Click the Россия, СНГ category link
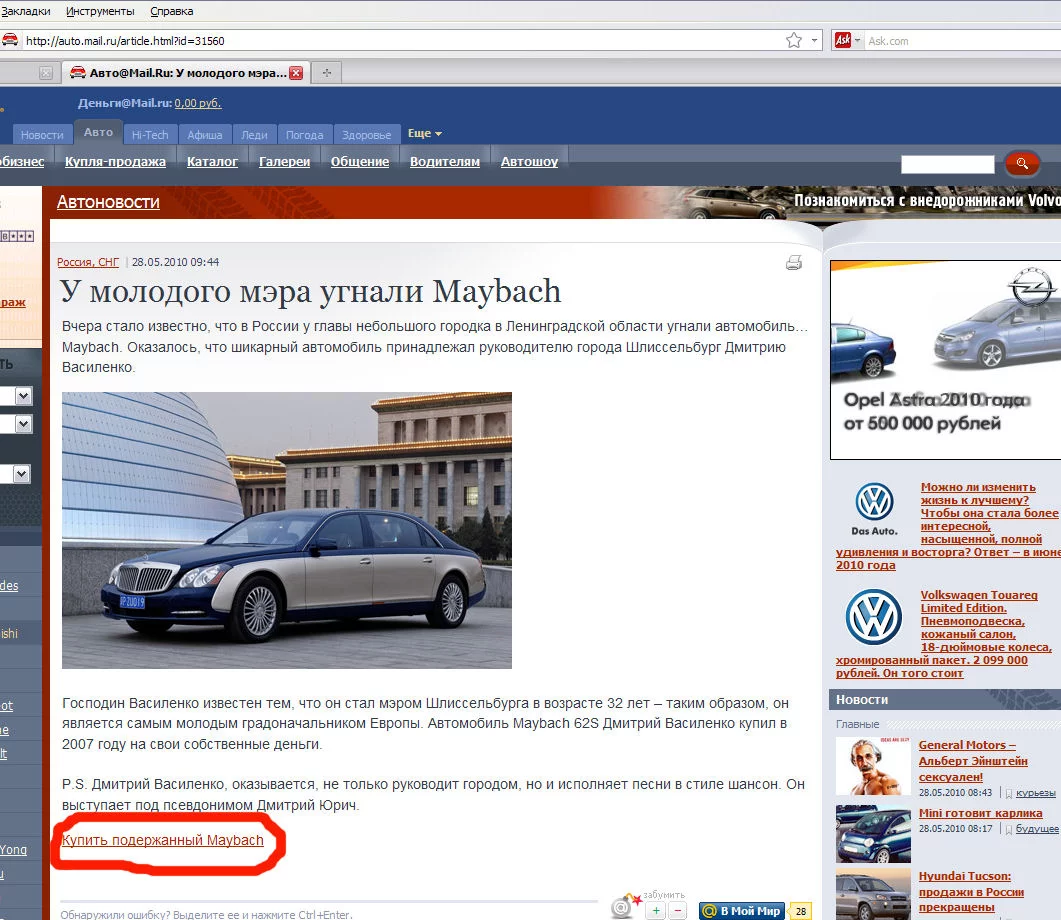The height and width of the screenshot is (920, 1061). coord(88,262)
